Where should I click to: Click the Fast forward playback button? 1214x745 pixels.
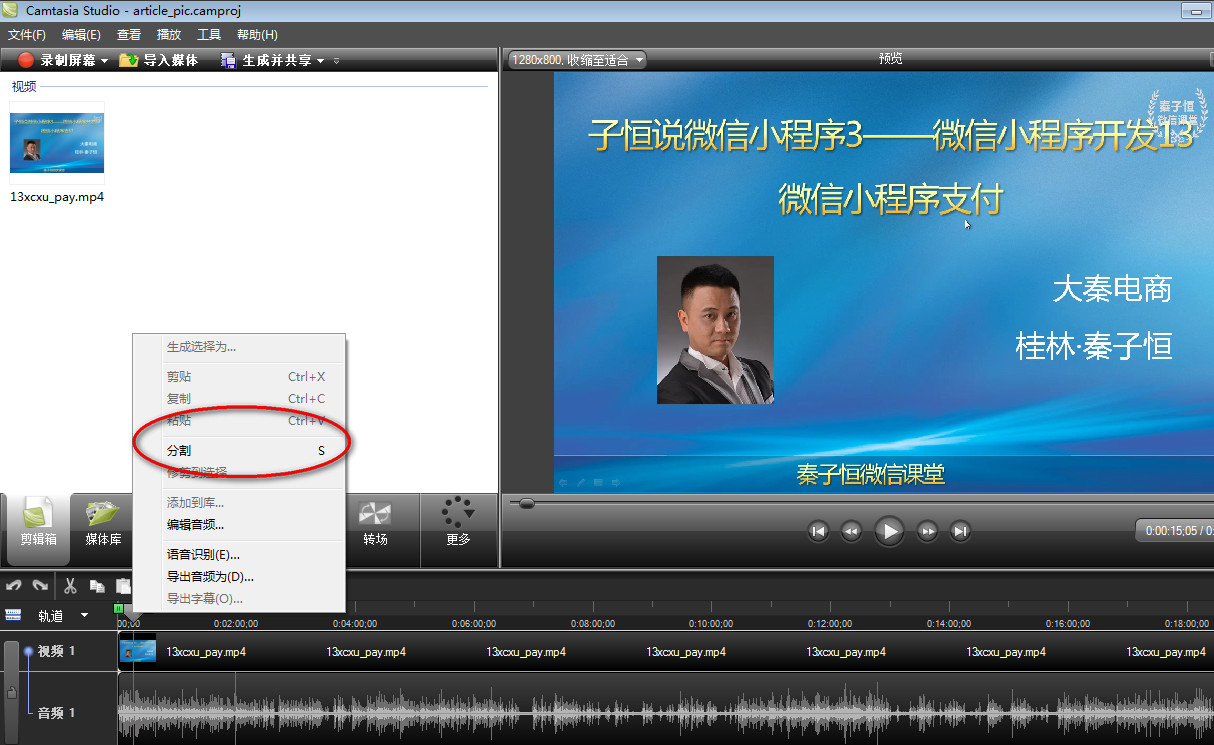pyautogui.click(x=928, y=531)
